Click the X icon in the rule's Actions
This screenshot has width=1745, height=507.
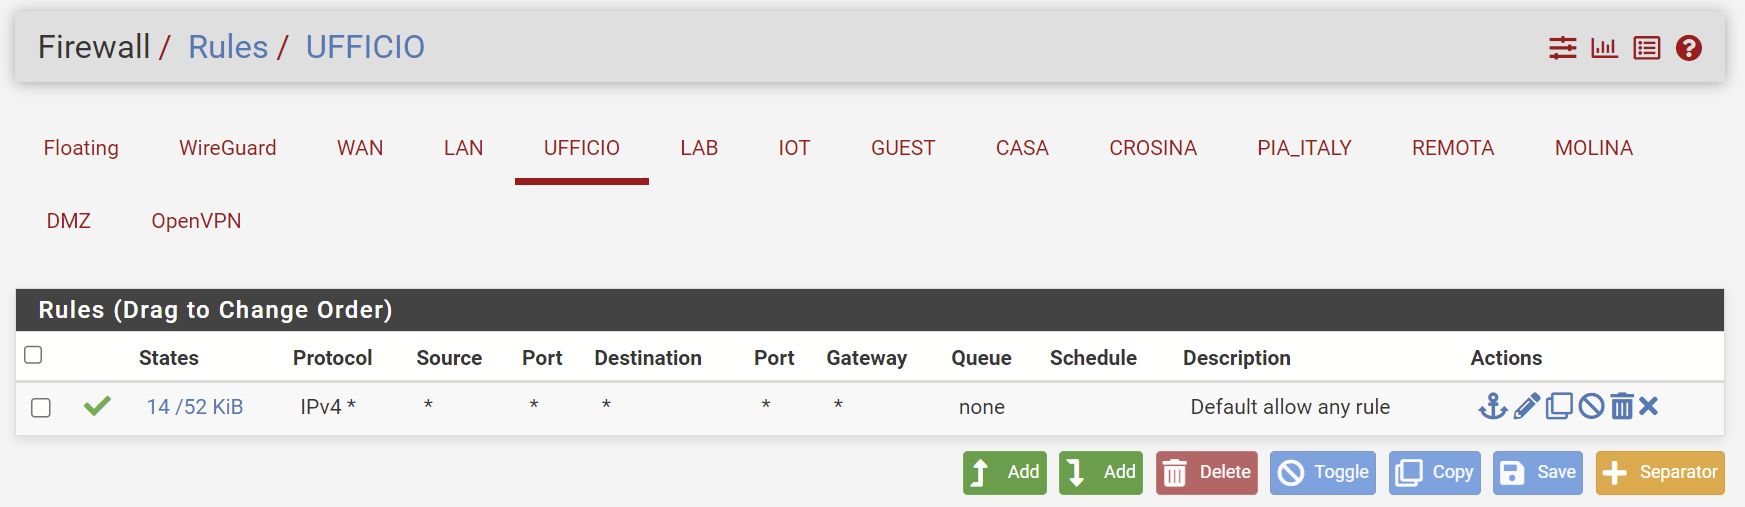pyautogui.click(x=1649, y=406)
